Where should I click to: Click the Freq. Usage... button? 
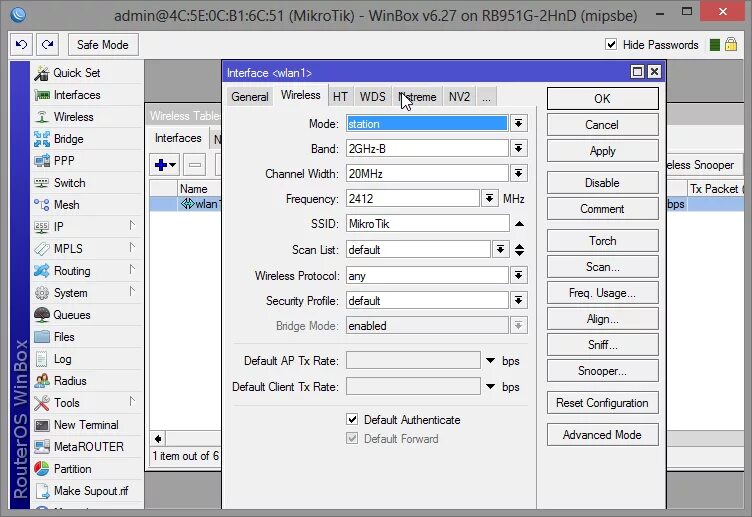pyautogui.click(x=602, y=293)
